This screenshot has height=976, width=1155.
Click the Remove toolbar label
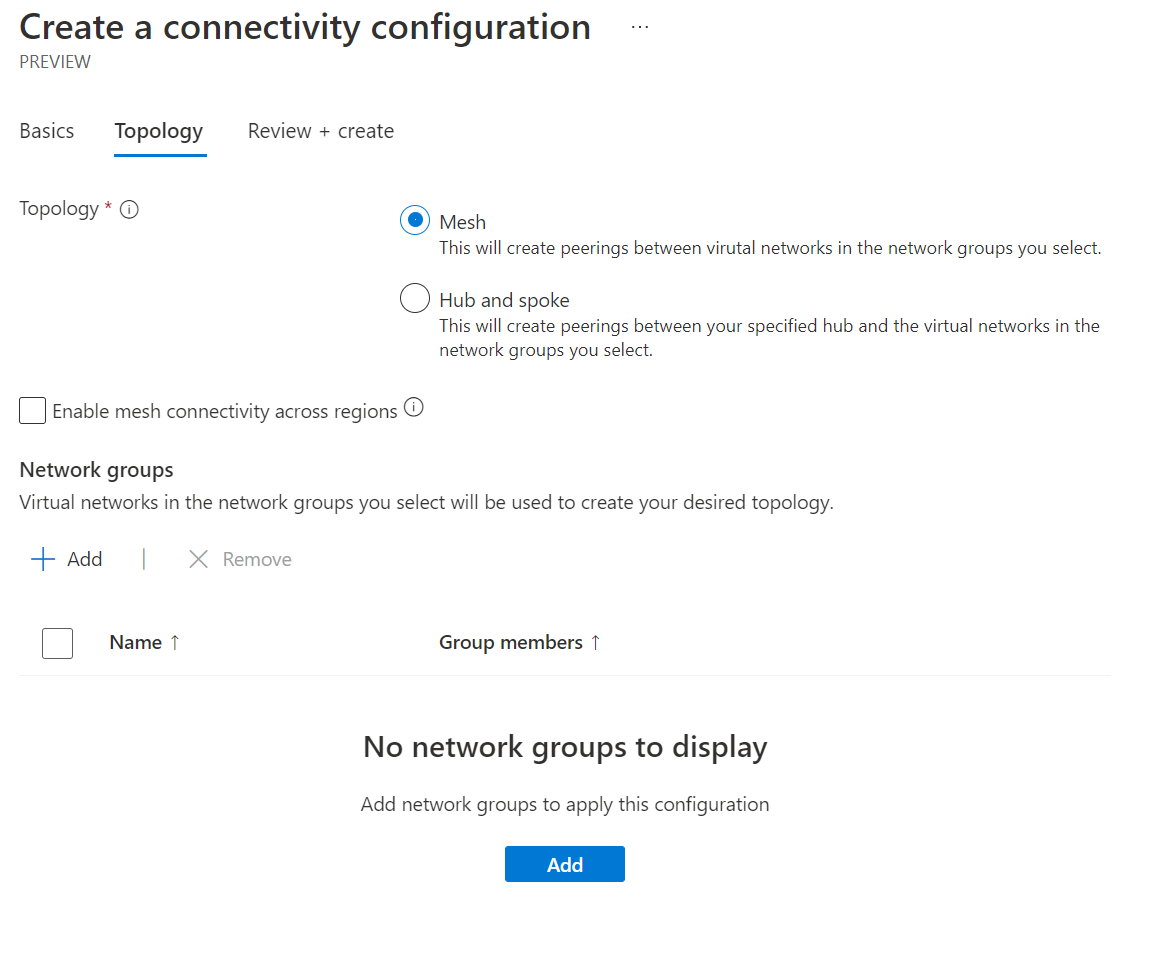click(257, 560)
